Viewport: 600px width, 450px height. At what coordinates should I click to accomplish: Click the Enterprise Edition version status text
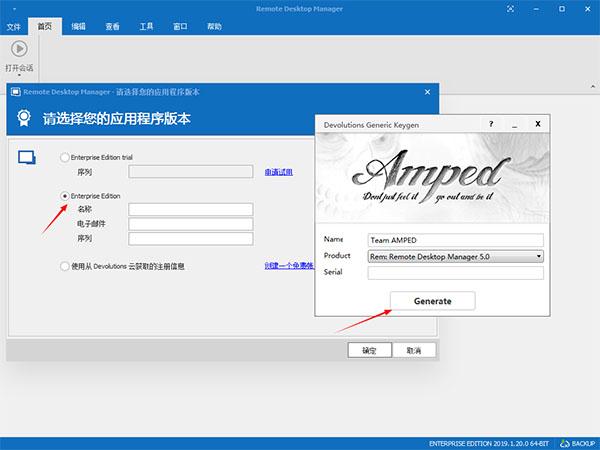(489, 443)
